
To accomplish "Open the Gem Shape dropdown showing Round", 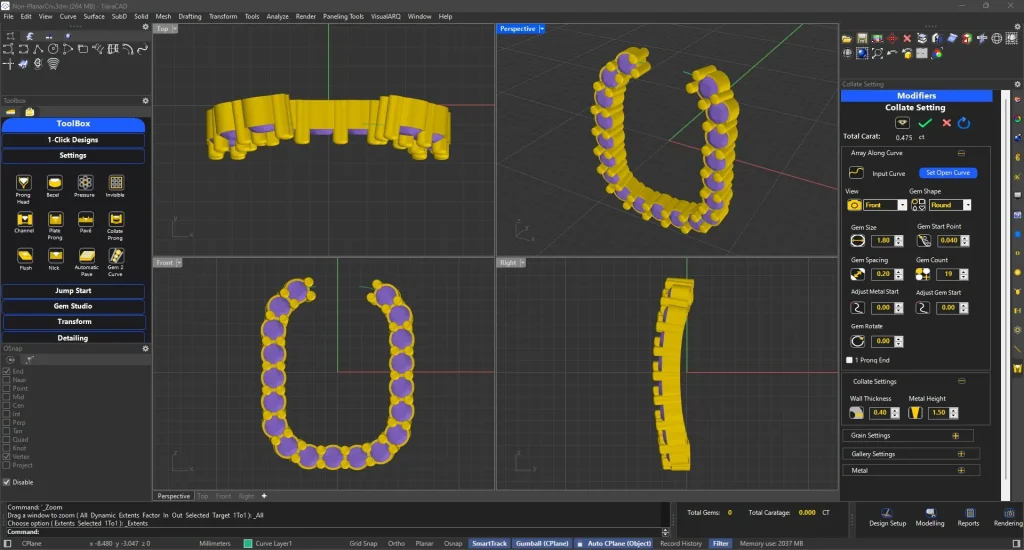I will [950, 205].
